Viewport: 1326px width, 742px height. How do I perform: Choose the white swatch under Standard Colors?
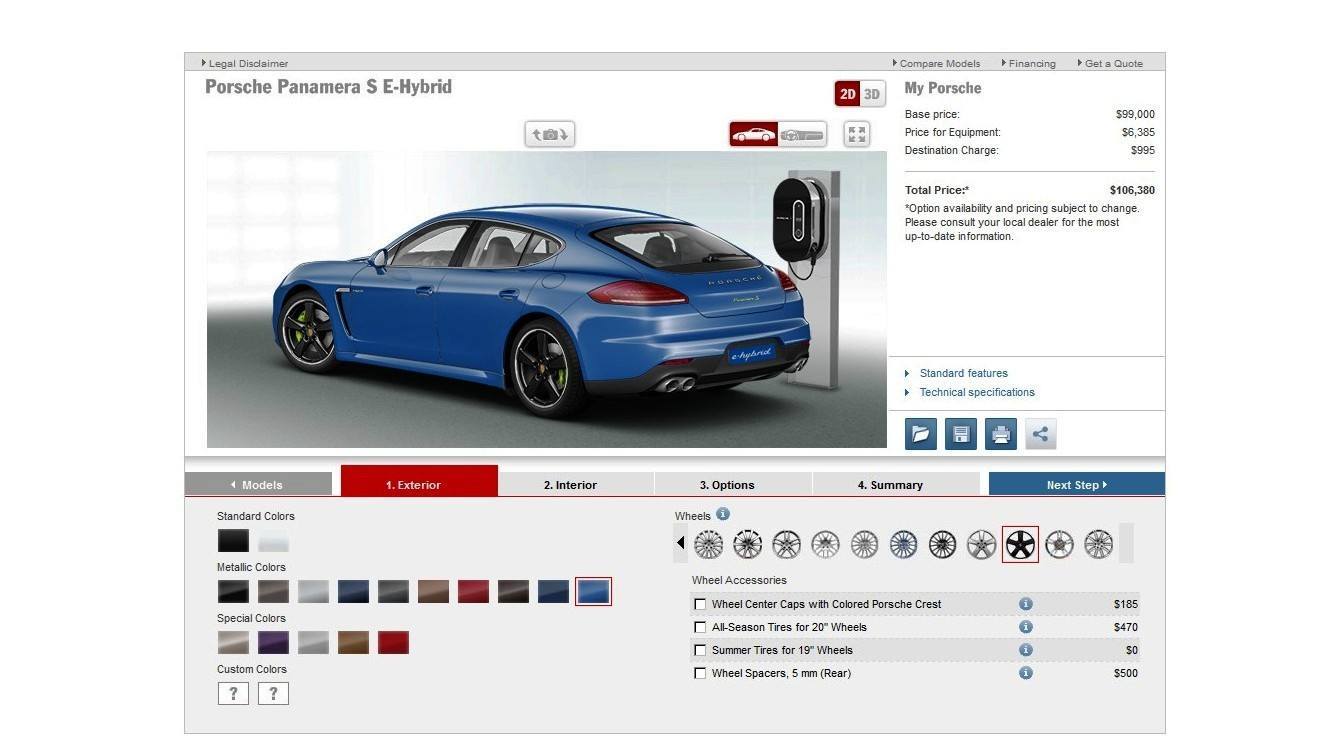(x=273, y=541)
